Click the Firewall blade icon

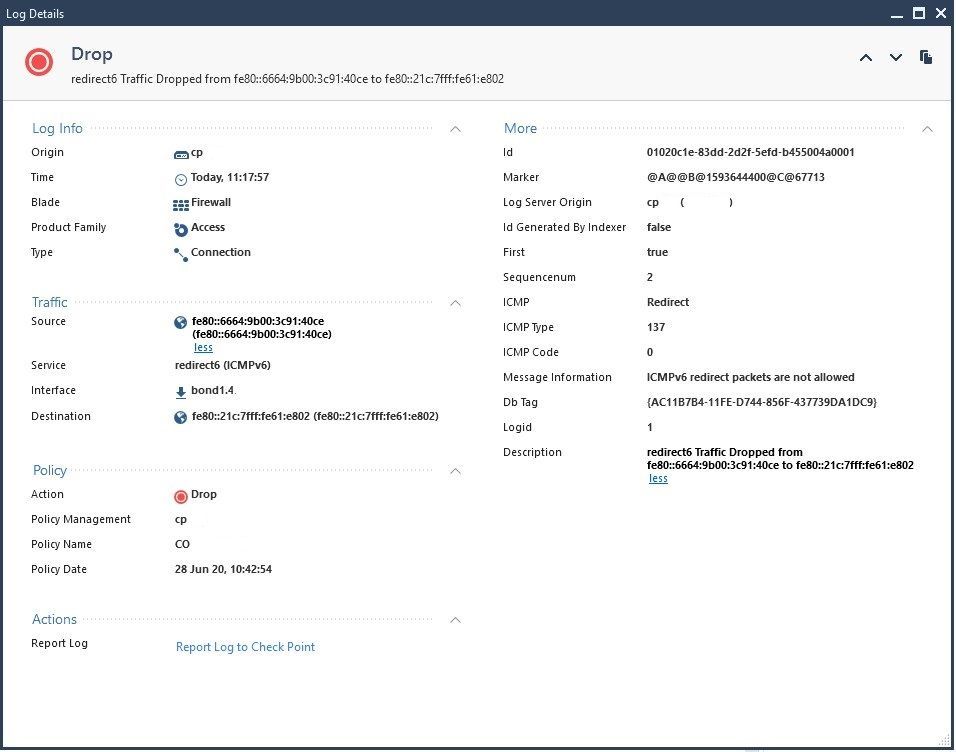181,204
